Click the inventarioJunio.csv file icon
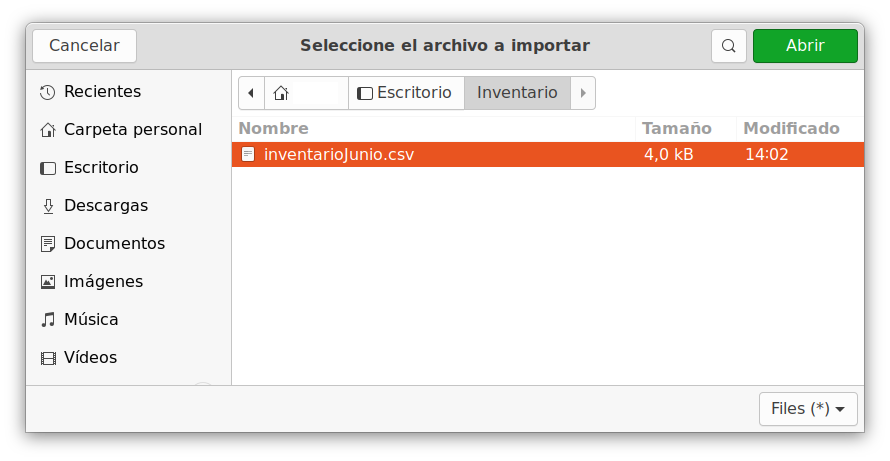The image size is (890, 461). 248,154
